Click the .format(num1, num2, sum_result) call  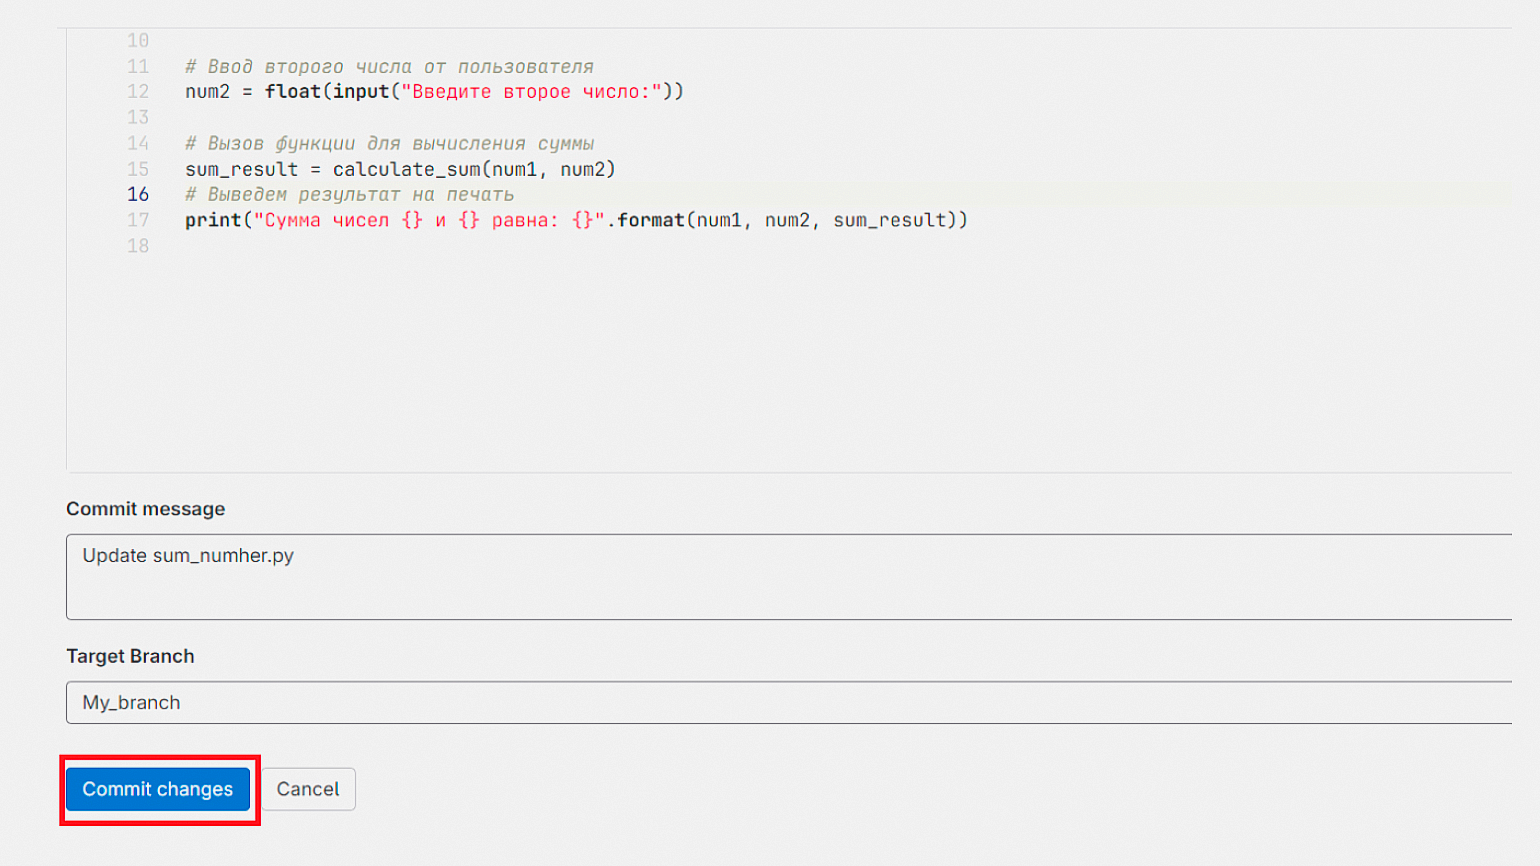coord(788,220)
